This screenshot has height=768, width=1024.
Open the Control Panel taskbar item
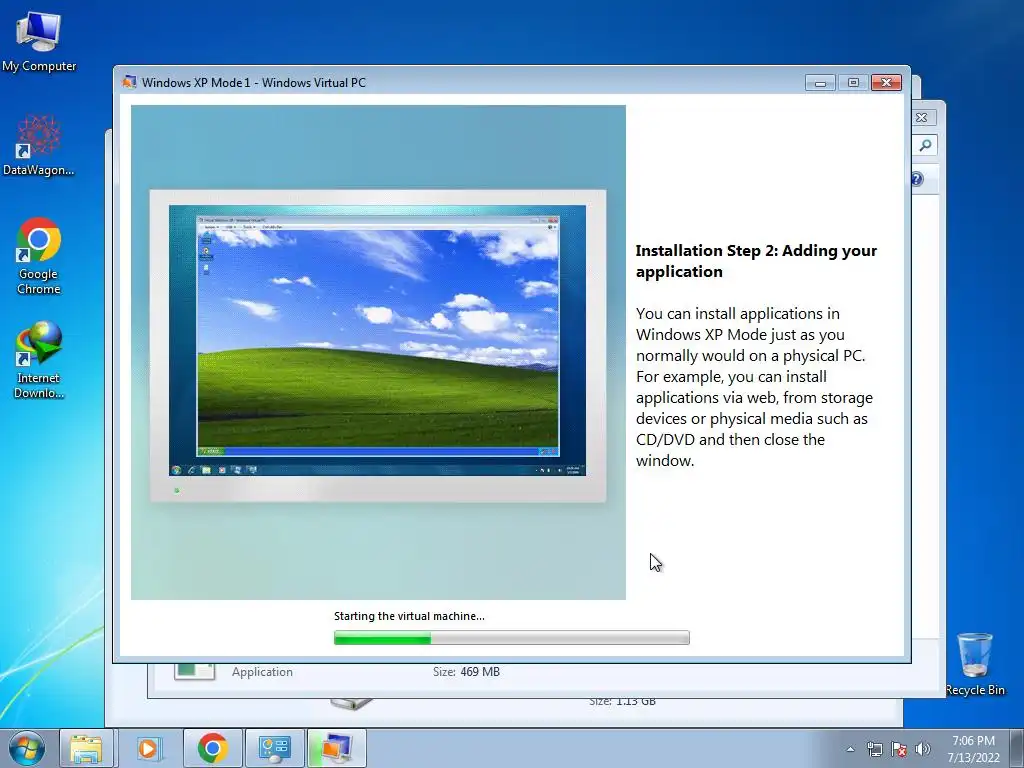click(x=274, y=748)
